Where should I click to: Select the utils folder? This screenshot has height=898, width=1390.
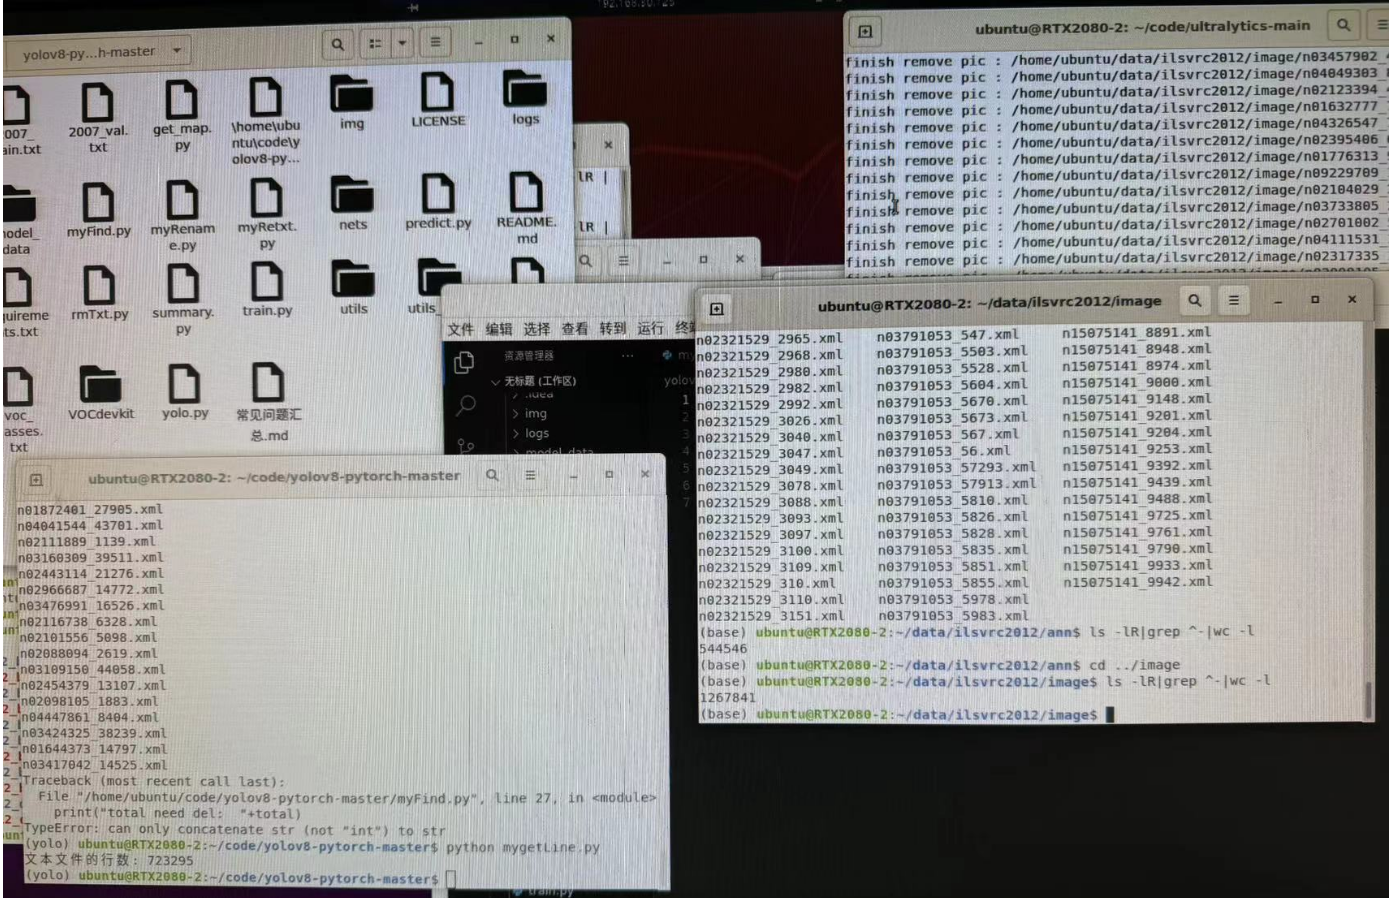(x=353, y=289)
